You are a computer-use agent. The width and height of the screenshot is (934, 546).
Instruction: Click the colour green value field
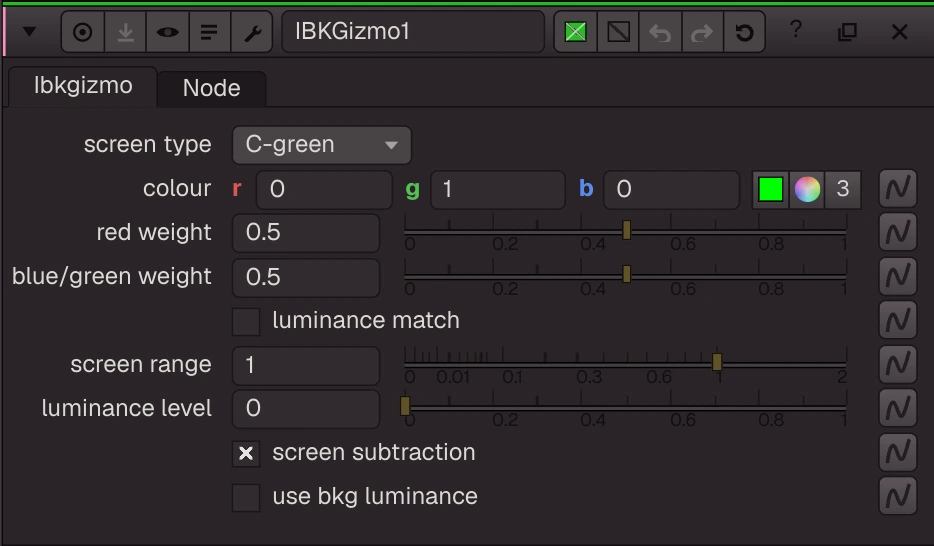pyautogui.click(x=497, y=189)
